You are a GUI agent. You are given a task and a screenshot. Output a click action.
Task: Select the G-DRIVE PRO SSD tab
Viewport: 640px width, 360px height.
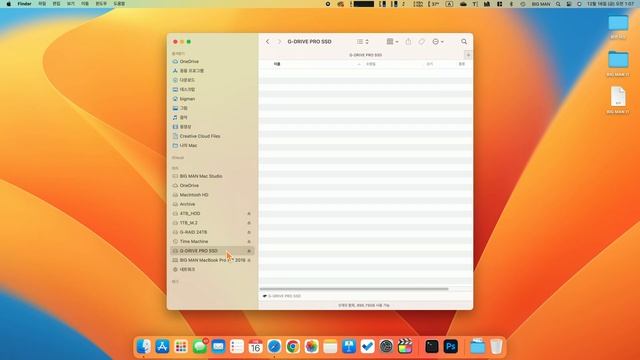[365, 55]
